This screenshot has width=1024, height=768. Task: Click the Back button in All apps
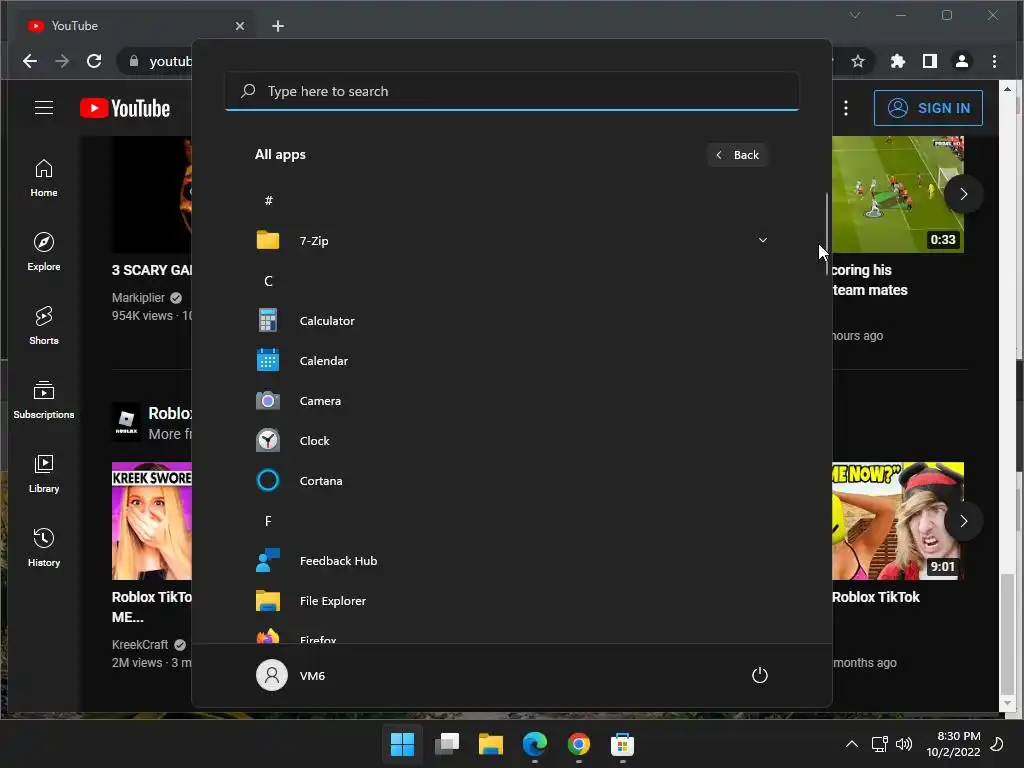(737, 155)
